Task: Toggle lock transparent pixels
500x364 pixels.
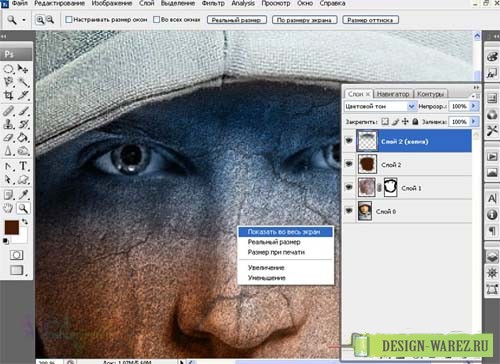Action: (x=385, y=122)
